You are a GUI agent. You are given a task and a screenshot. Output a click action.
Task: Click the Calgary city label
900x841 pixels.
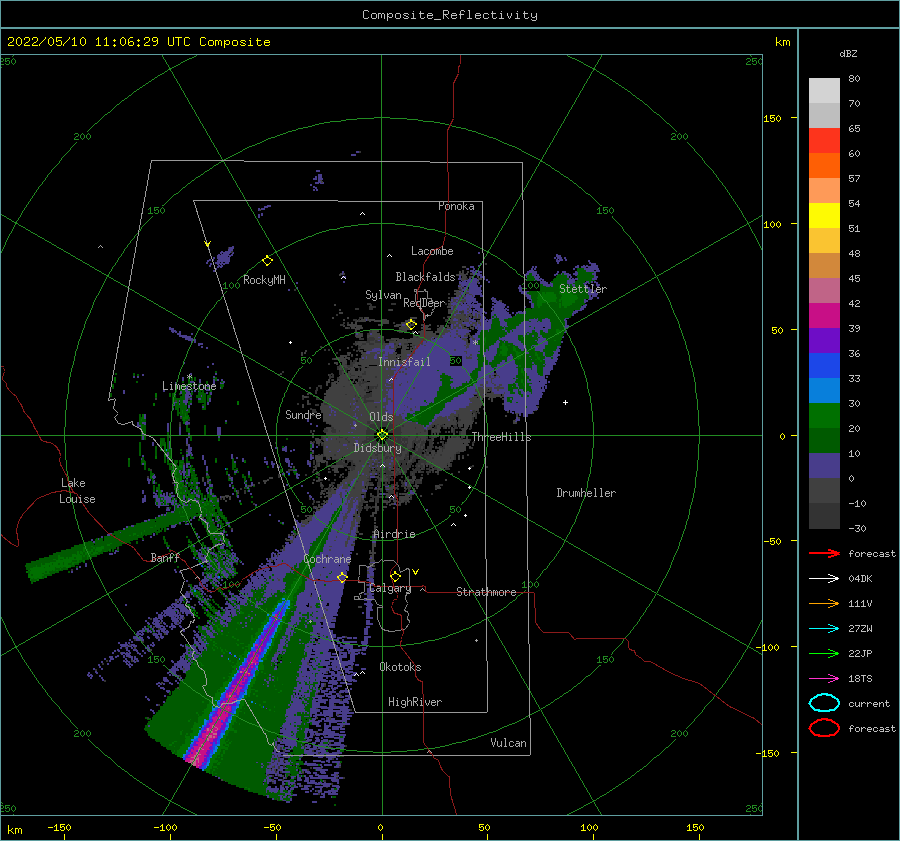(x=390, y=588)
